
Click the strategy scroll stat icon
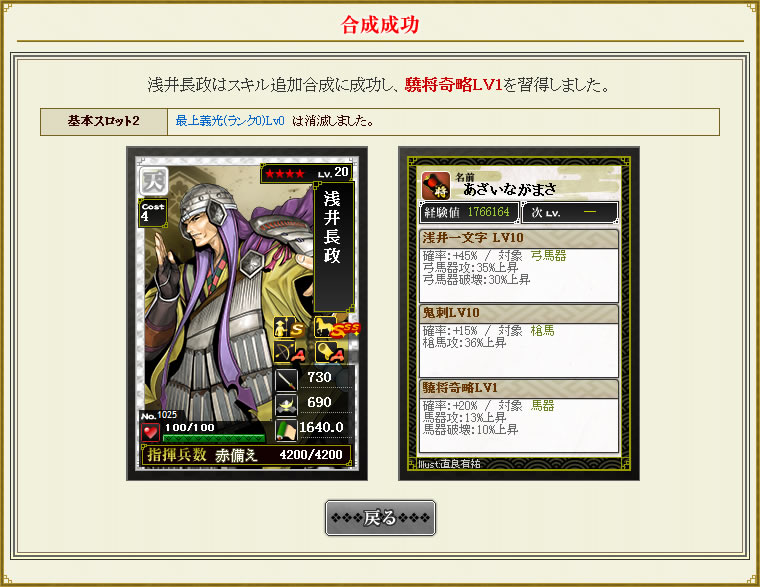tap(286, 430)
